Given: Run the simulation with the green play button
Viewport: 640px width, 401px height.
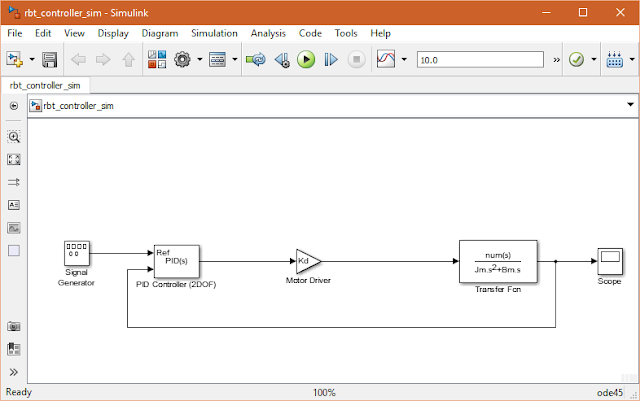Looking at the screenshot, I should point(306,60).
